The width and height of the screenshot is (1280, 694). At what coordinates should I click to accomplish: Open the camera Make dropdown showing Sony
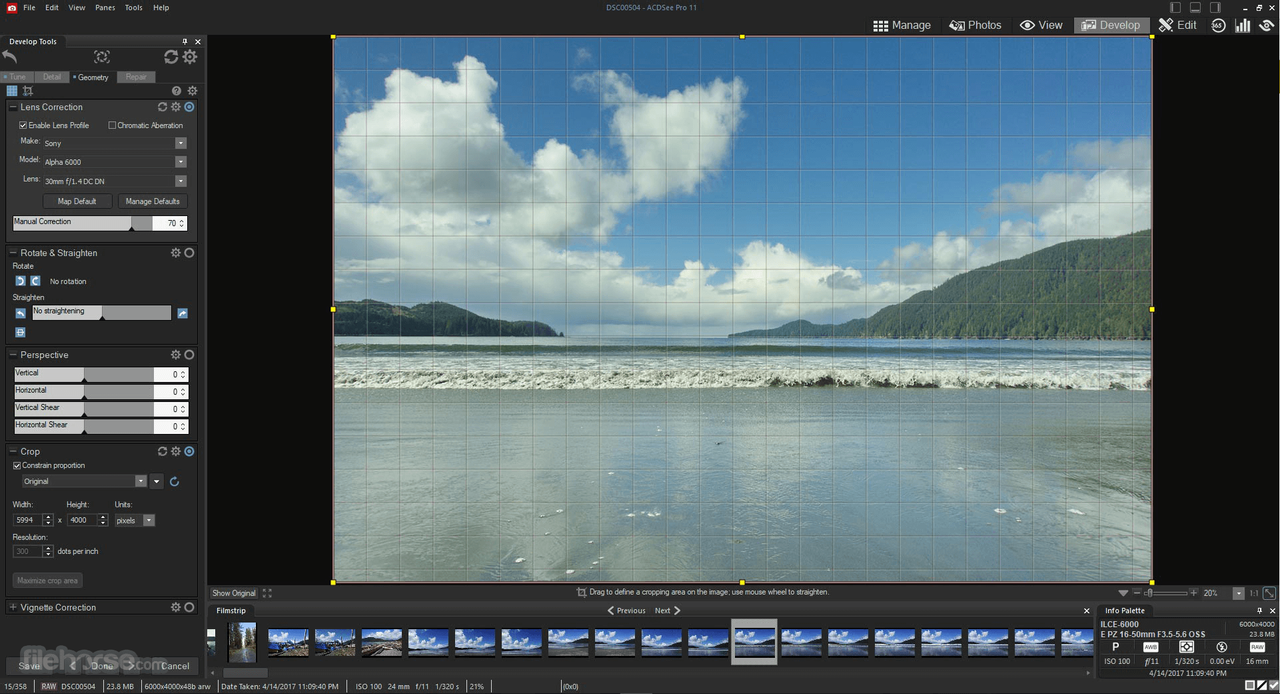pos(180,142)
